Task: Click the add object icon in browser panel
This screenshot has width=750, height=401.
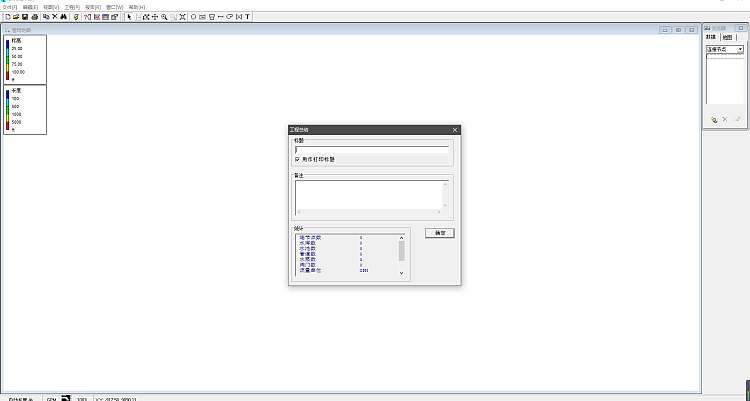Action: pyautogui.click(x=713, y=119)
